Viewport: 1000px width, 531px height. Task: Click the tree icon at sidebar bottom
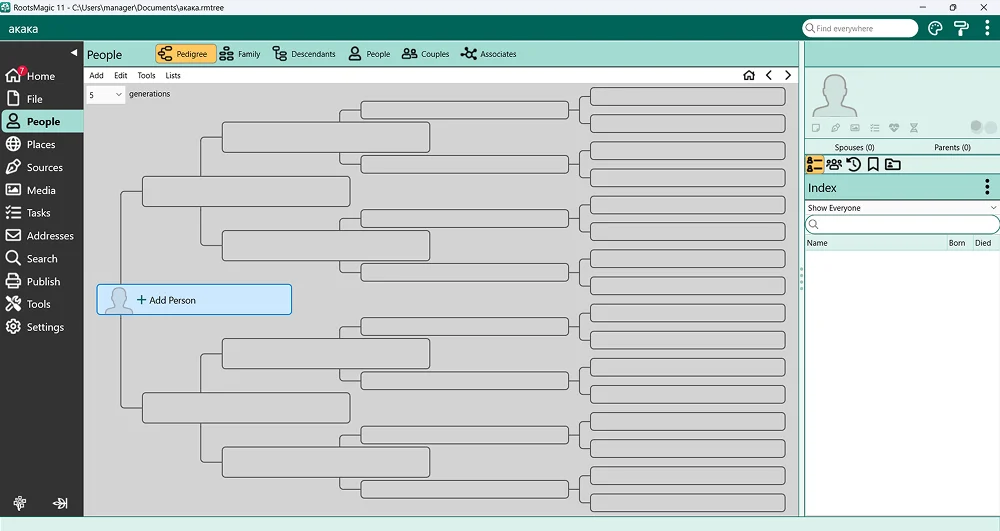click(x=20, y=503)
